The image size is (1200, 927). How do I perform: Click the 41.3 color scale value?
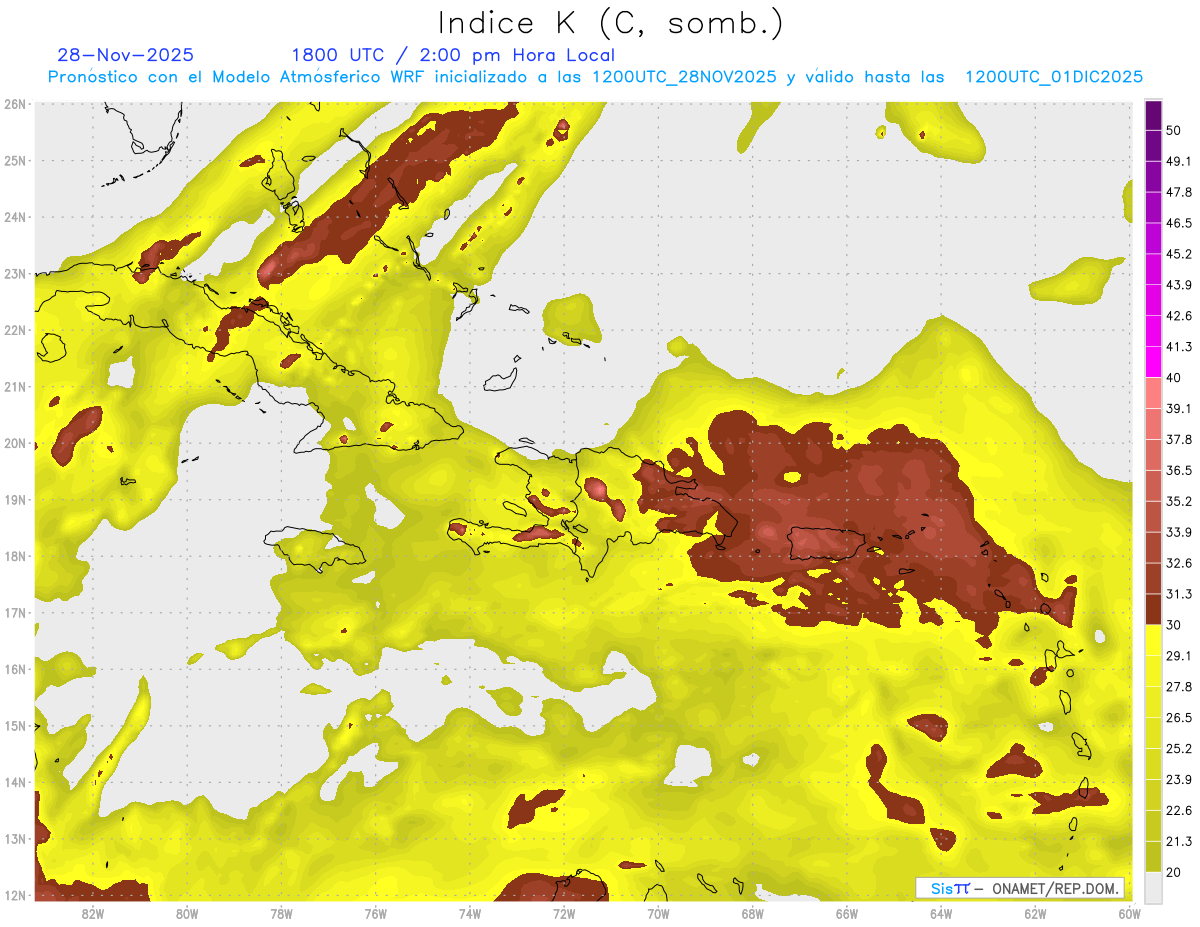click(x=1179, y=347)
